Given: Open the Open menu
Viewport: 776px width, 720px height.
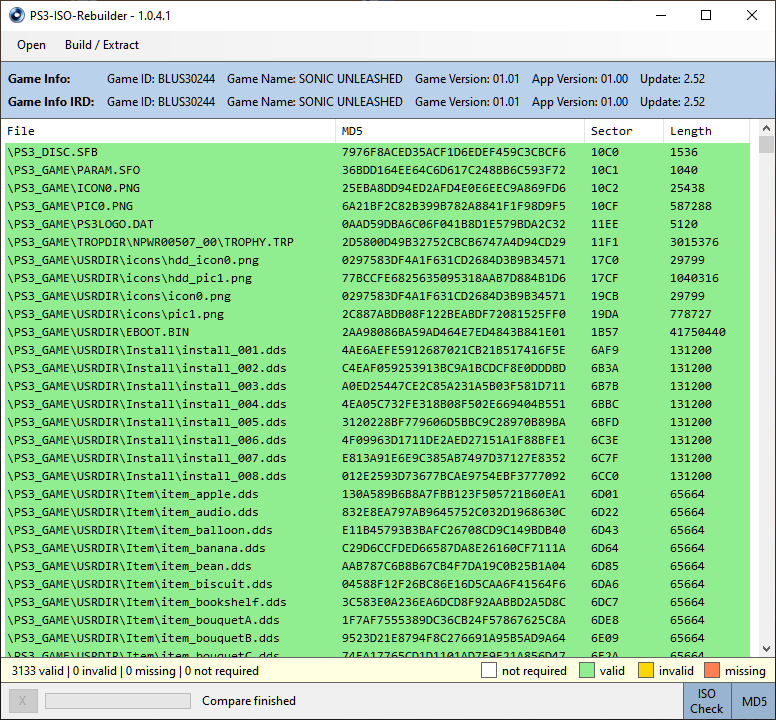Looking at the screenshot, I should coord(31,45).
